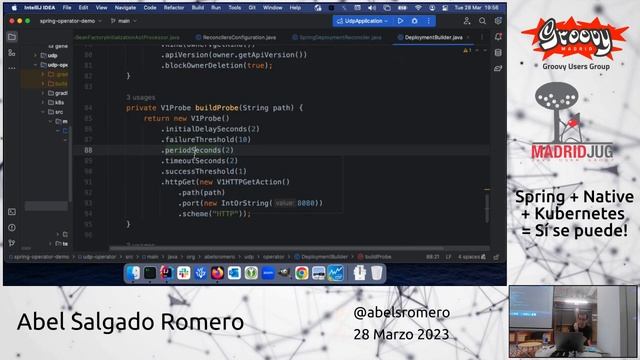Click the editor horizontal scrollbar
640x360 pixels.
pyautogui.click(x=277, y=248)
